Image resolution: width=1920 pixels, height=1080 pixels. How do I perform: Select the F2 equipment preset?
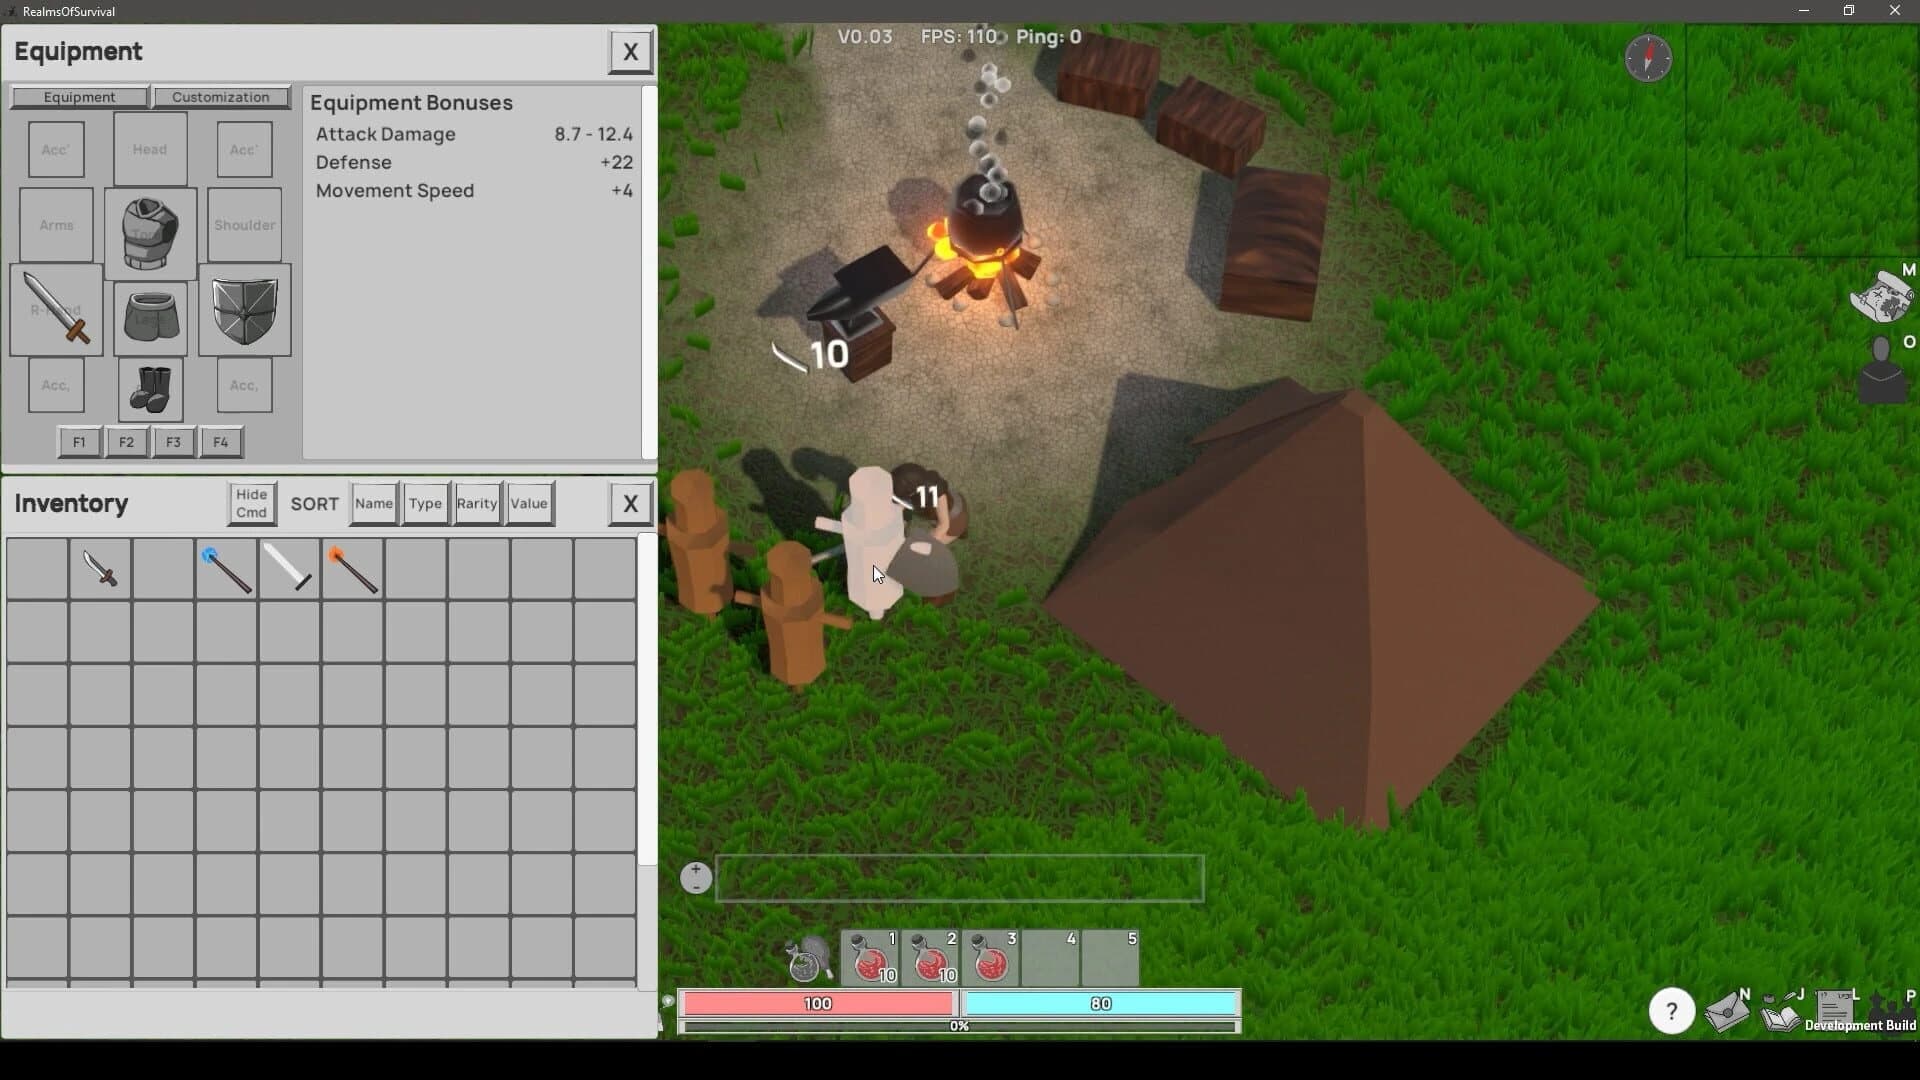(x=126, y=442)
